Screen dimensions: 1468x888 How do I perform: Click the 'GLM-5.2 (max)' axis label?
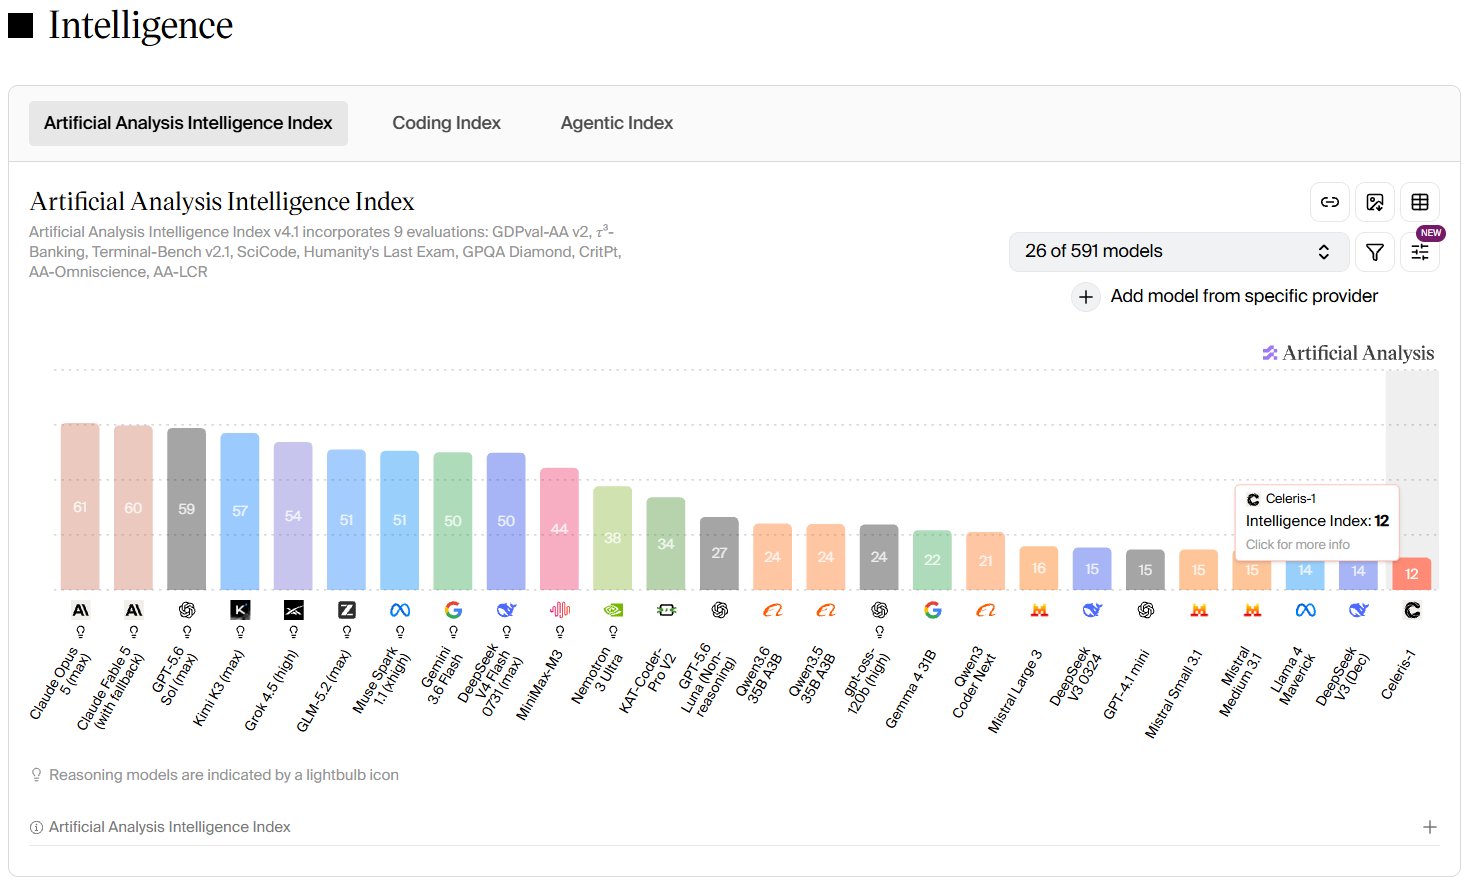tap(324, 691)
